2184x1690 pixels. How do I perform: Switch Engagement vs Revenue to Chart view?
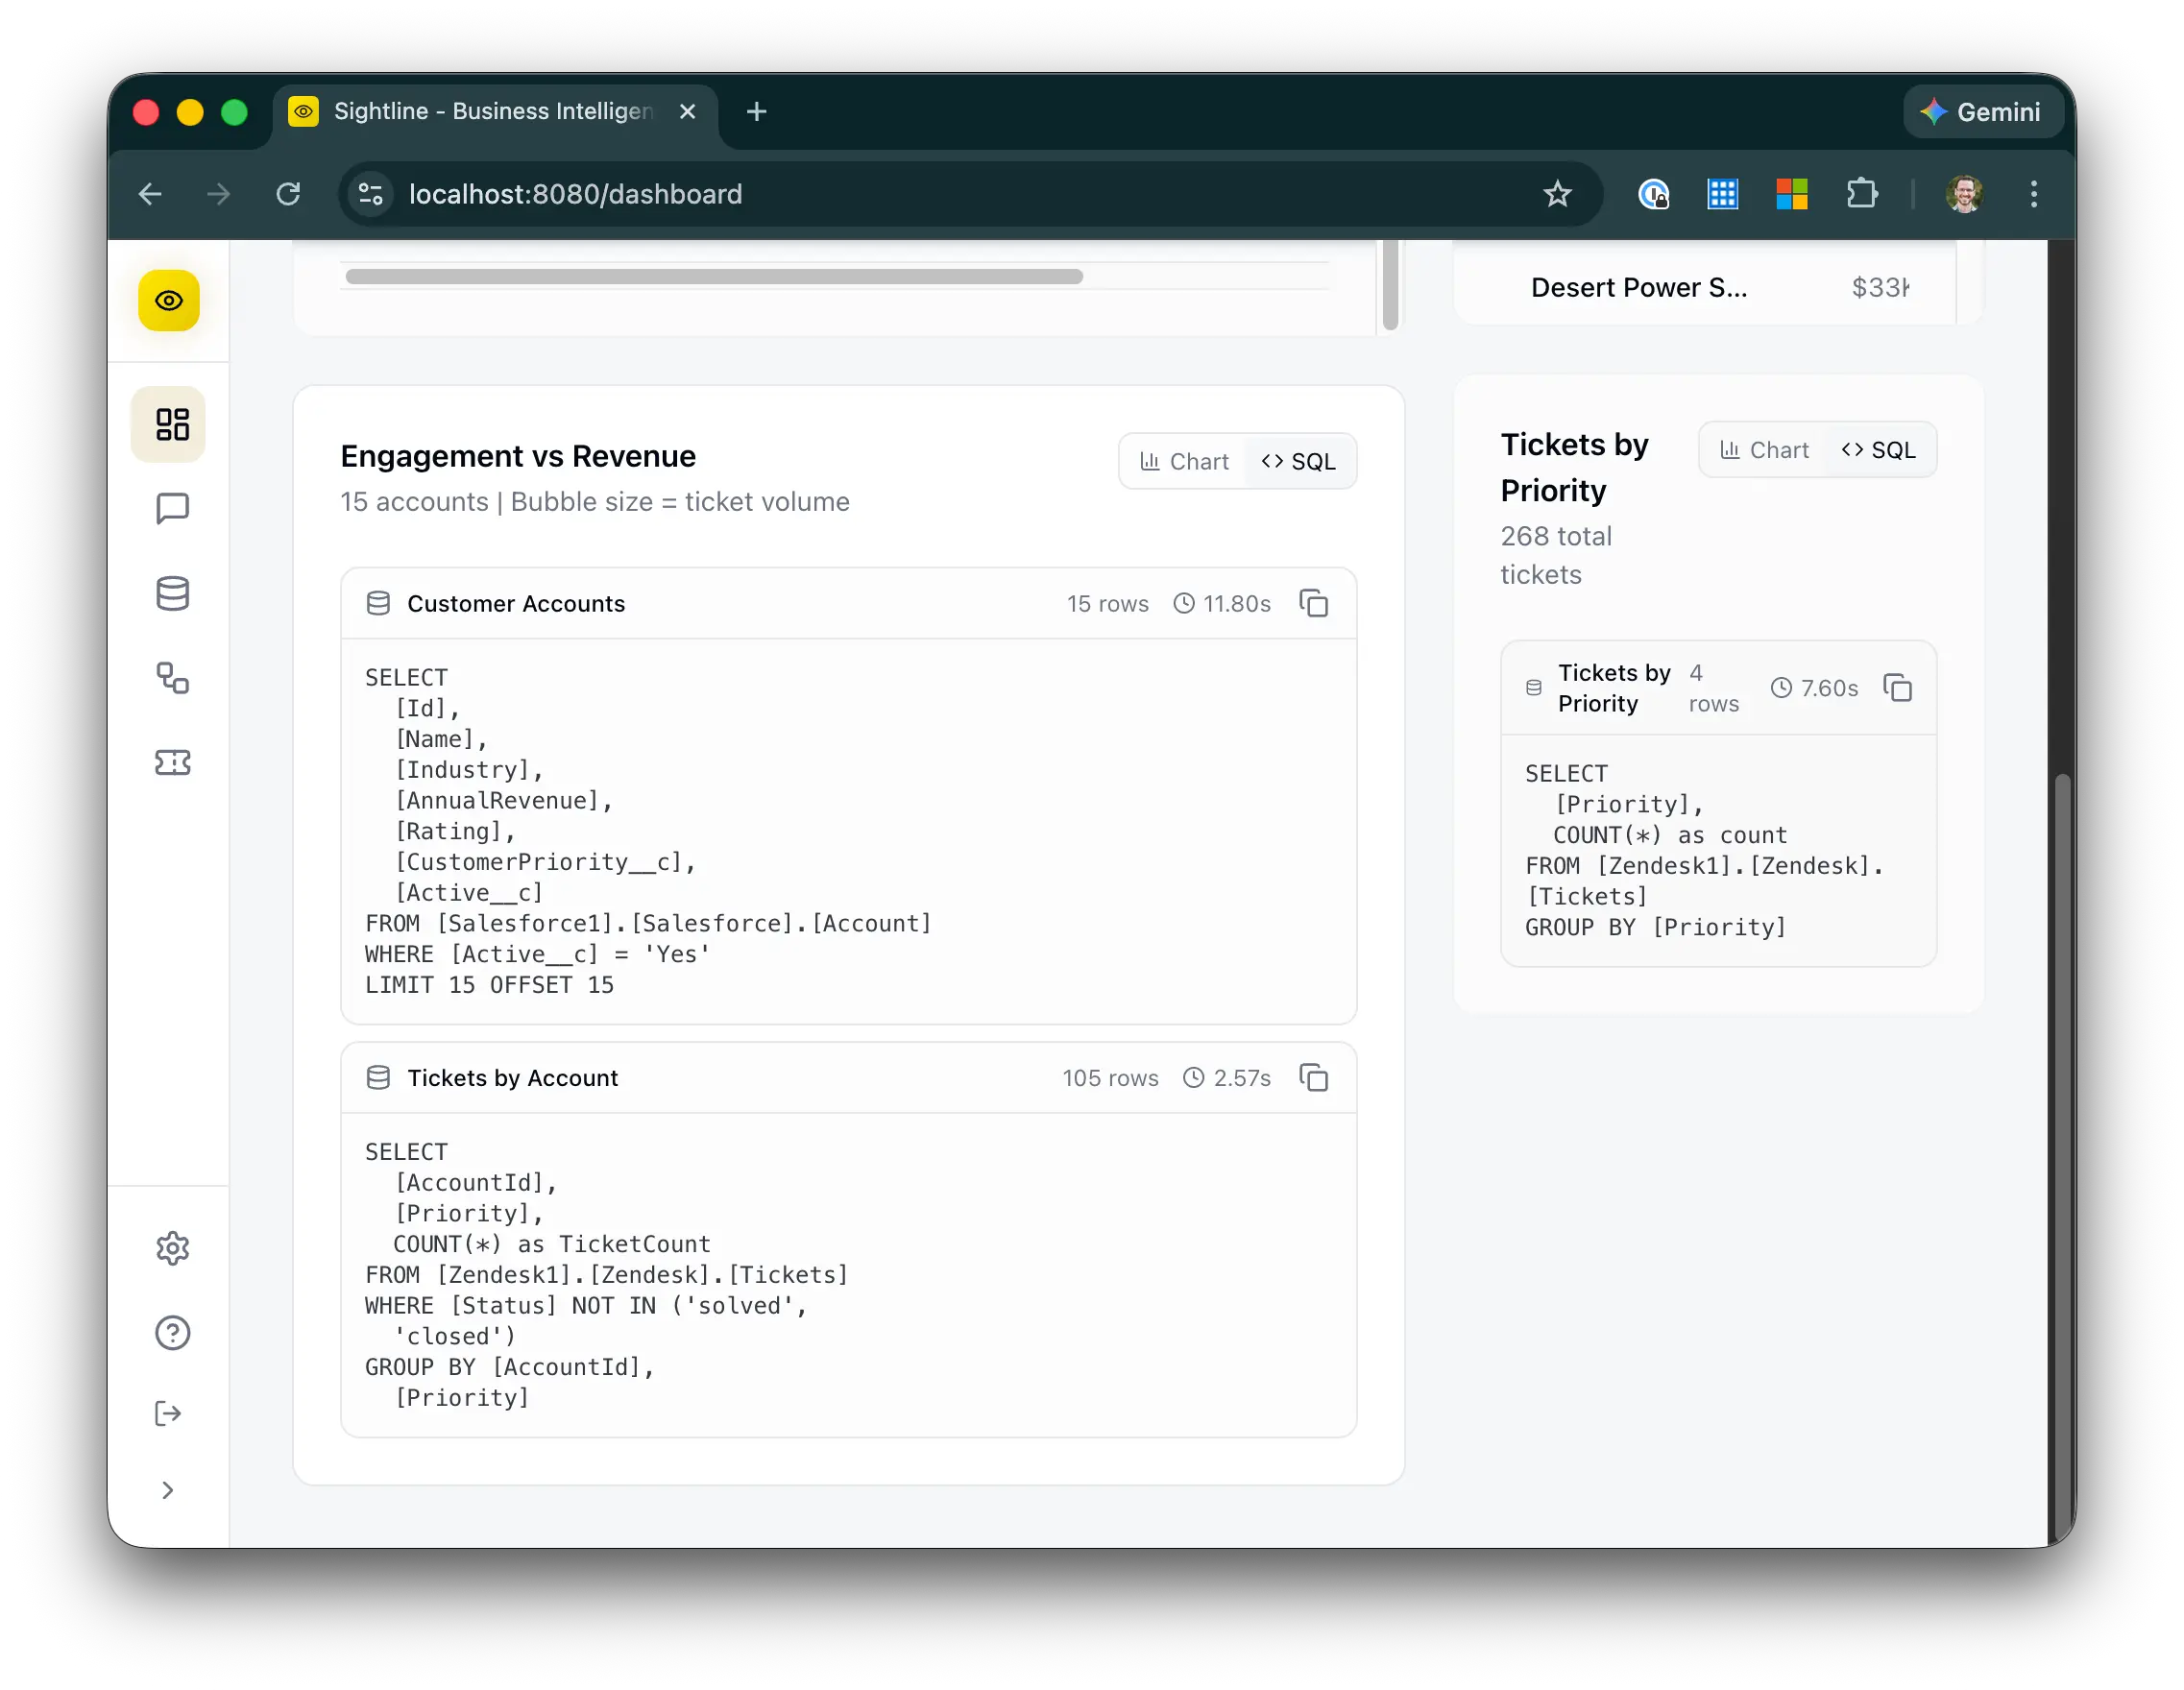pos(1184,461)
